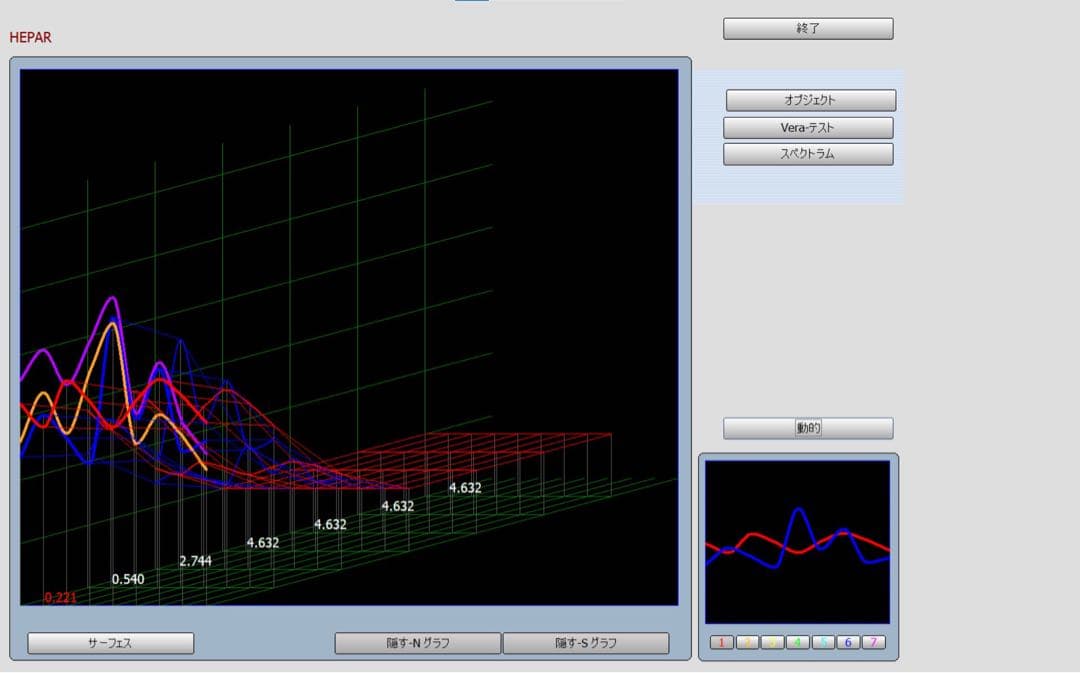Open the オブジェクト (Object) view
The width and height of the screenshot is (1080, 673).
tap(810, 100)
